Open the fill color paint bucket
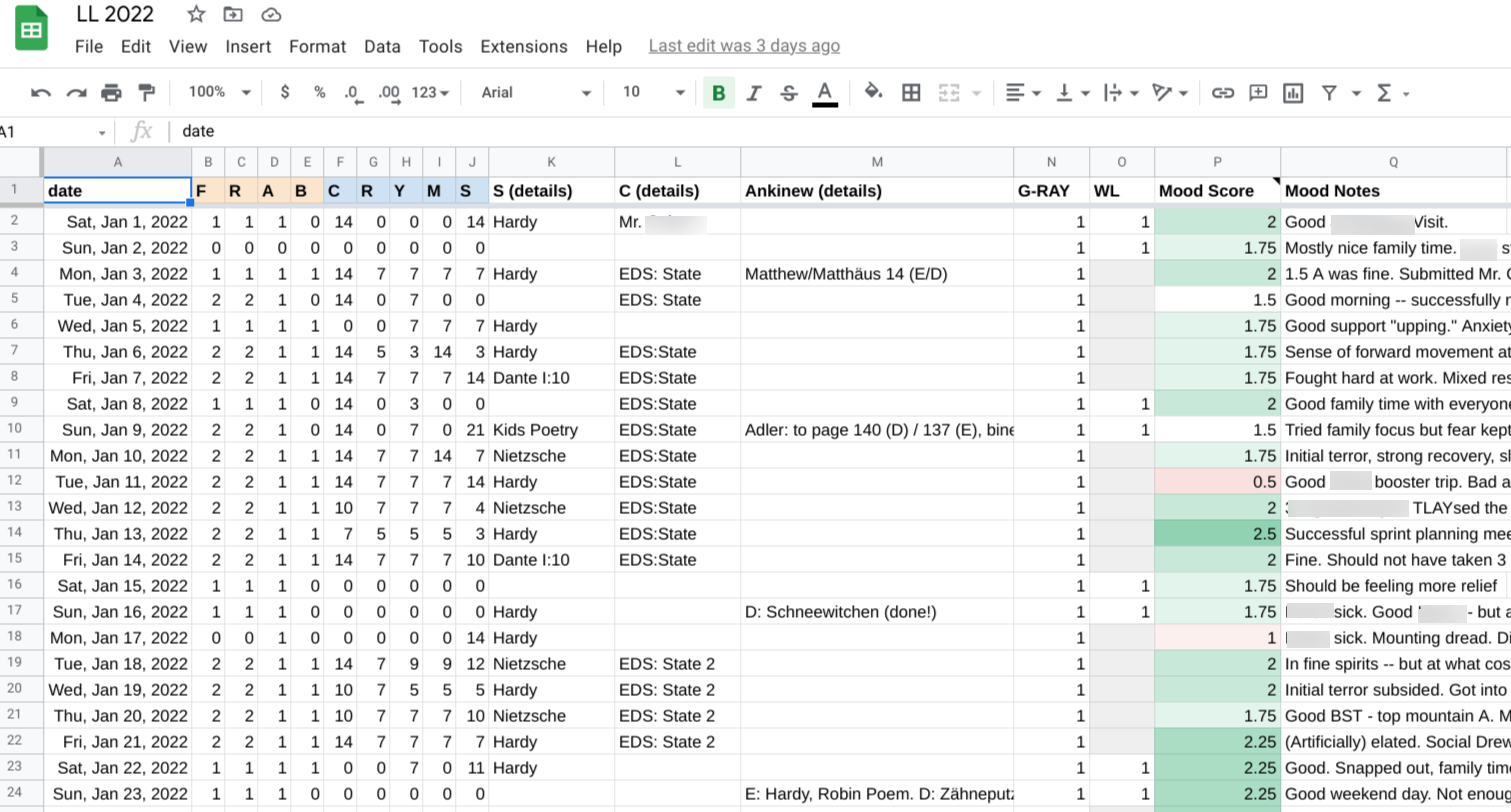This screenshot has width=1511, height=812. point(873,92)
